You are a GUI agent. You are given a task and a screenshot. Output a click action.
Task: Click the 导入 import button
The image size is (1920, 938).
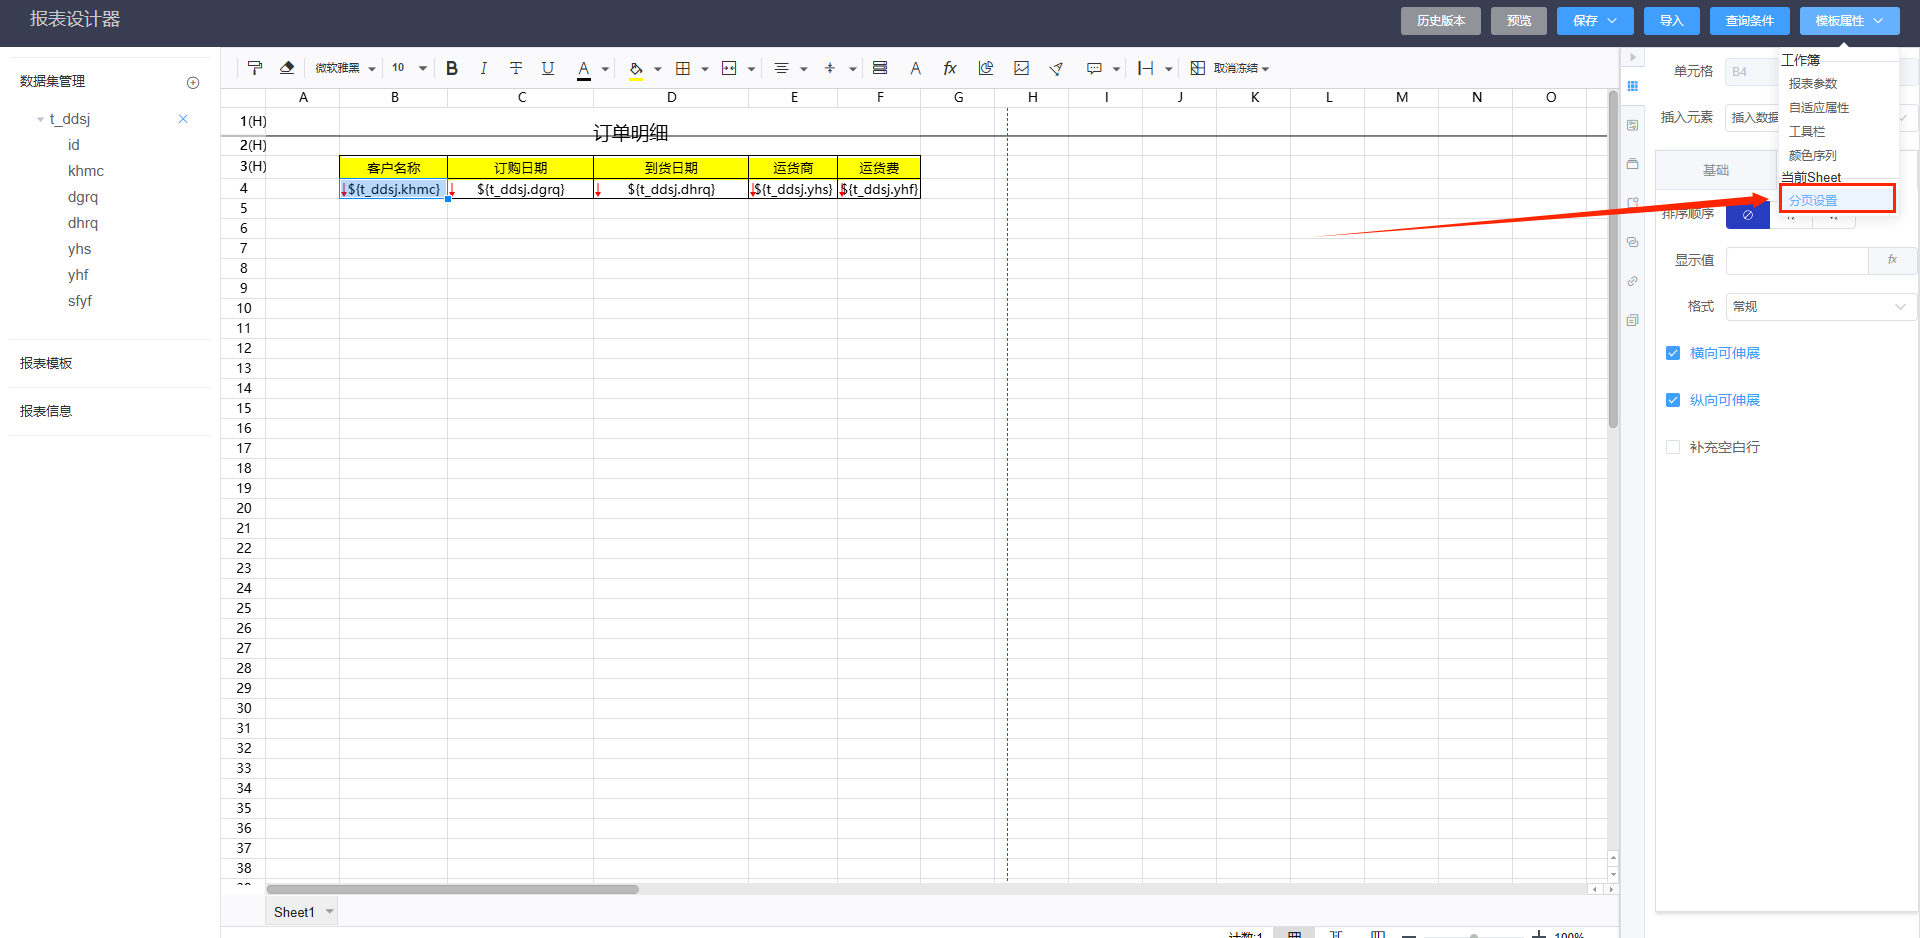pyautogui.click(x=1672, y=20)
